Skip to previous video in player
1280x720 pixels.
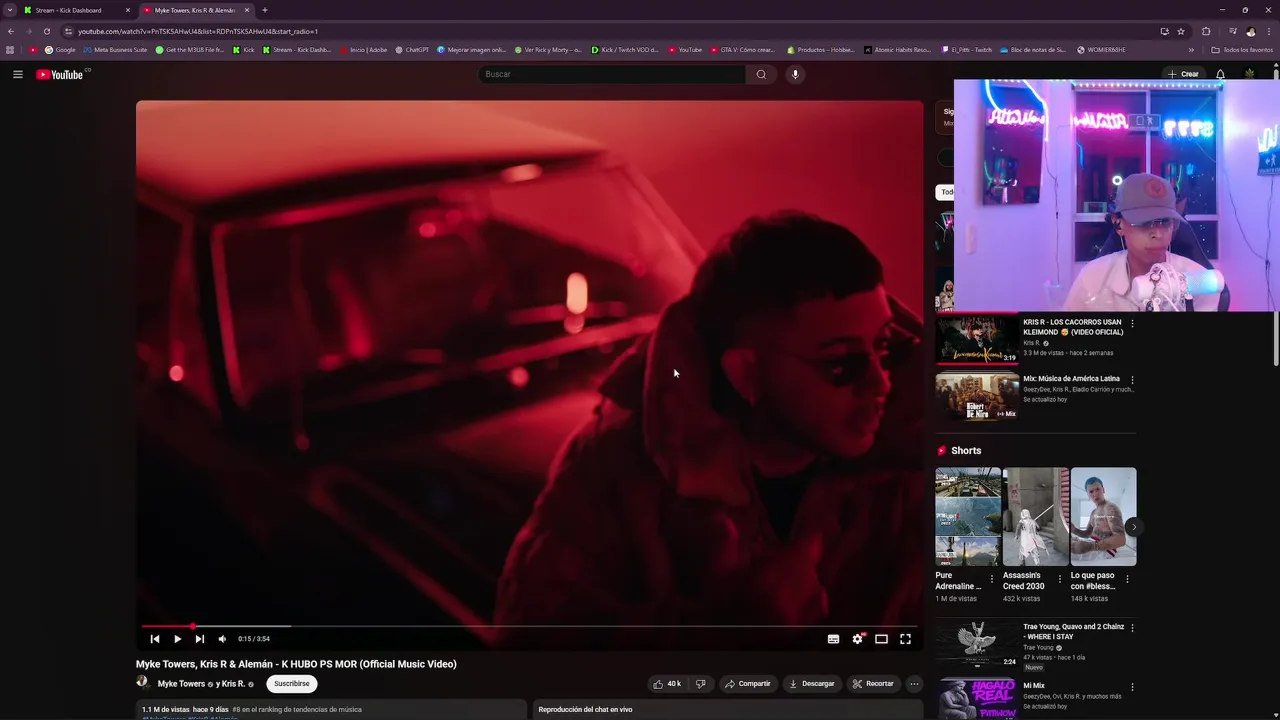(155, 639)
